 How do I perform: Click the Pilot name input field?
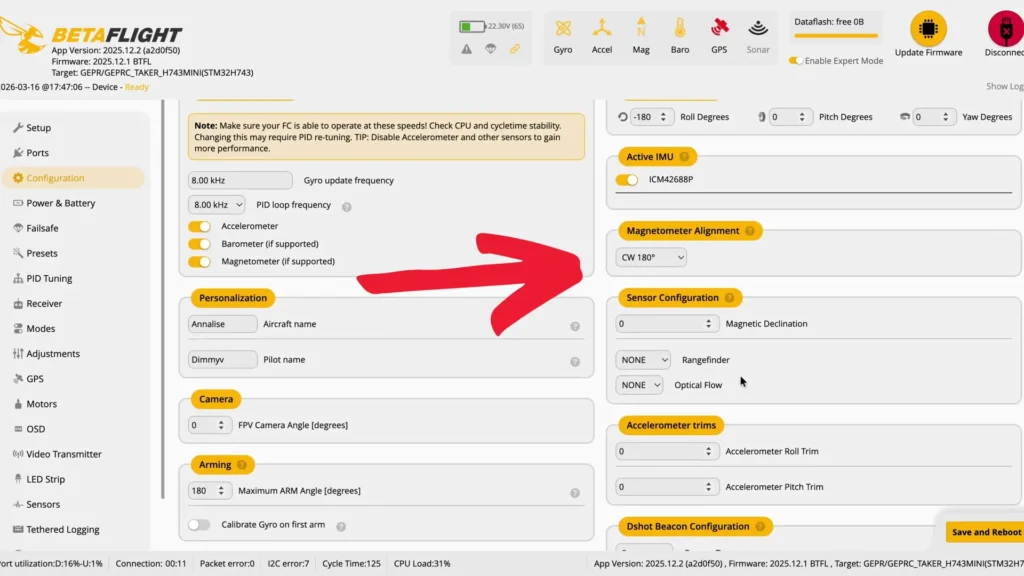[x=222, y=360]
